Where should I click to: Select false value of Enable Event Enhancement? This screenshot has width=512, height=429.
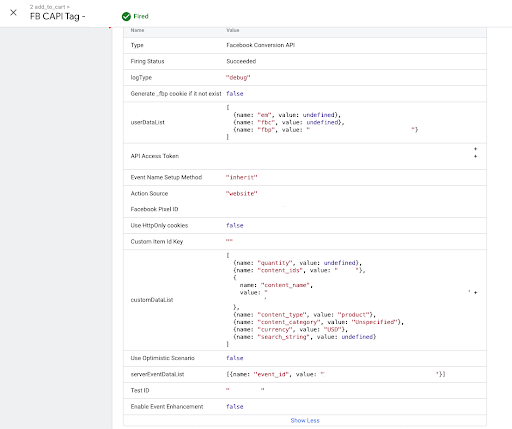click(235, 407)
